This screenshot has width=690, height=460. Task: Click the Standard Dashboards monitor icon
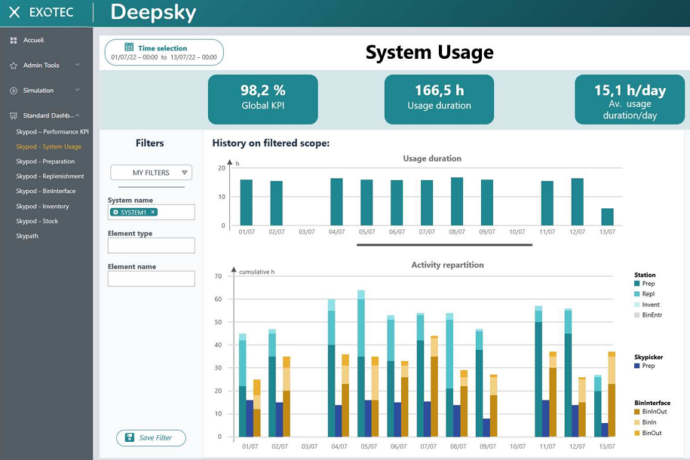pyautogui.click(x=14, y=116)
